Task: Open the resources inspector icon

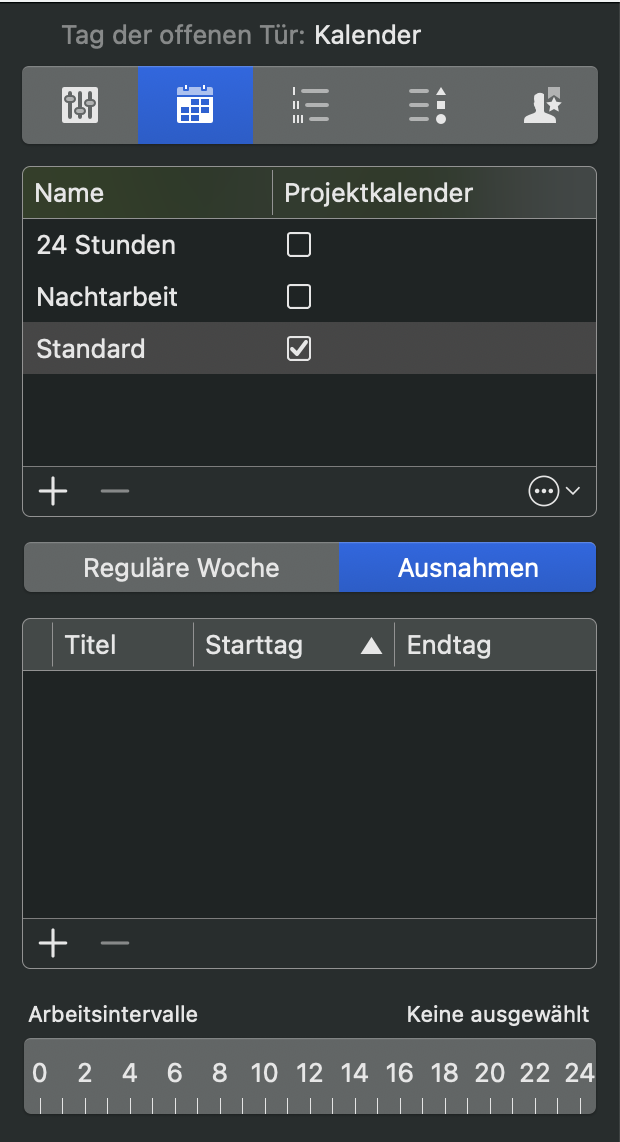Action: tap(541, 104)
